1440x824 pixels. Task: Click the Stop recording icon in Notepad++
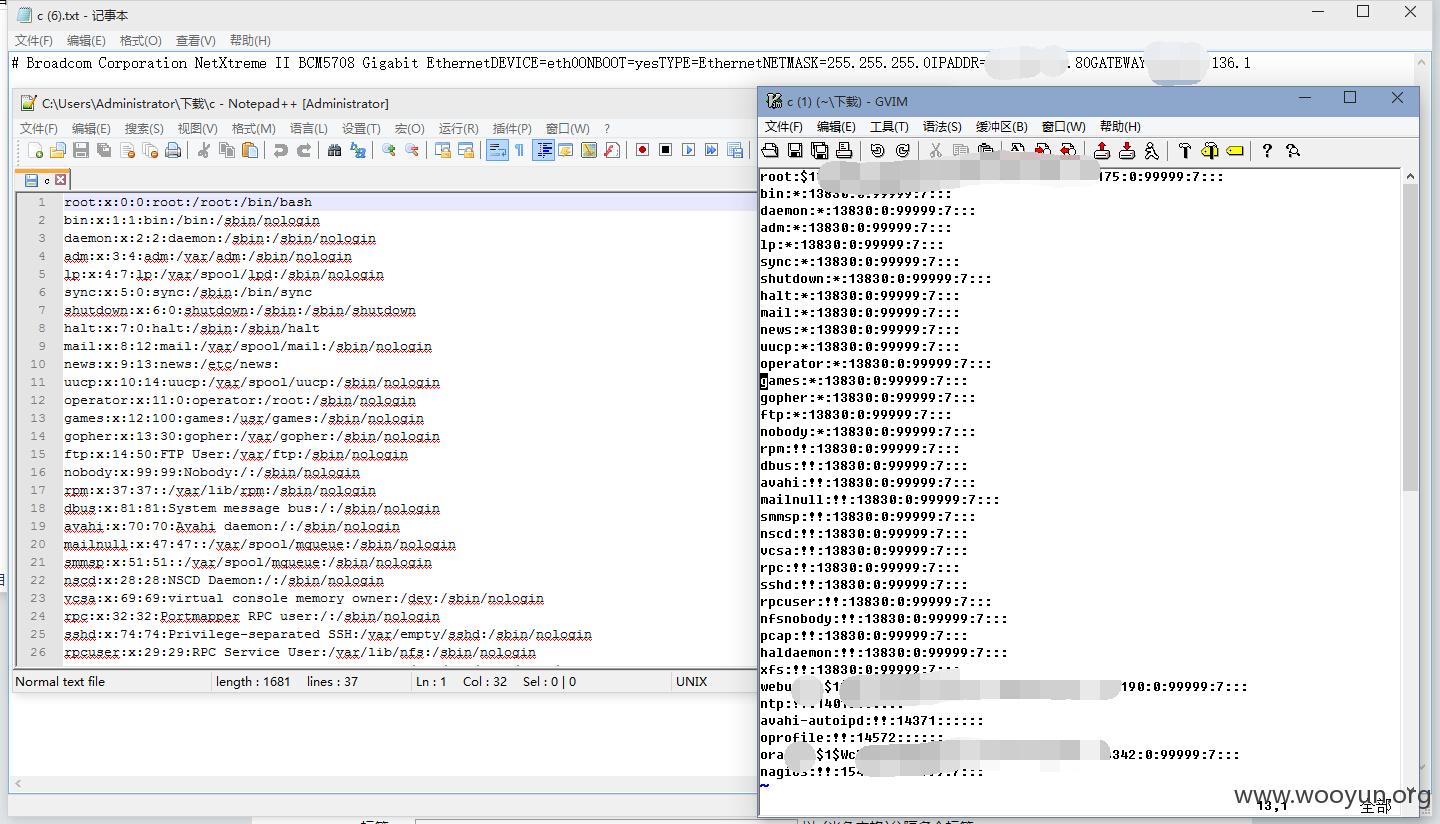point(666,150)
